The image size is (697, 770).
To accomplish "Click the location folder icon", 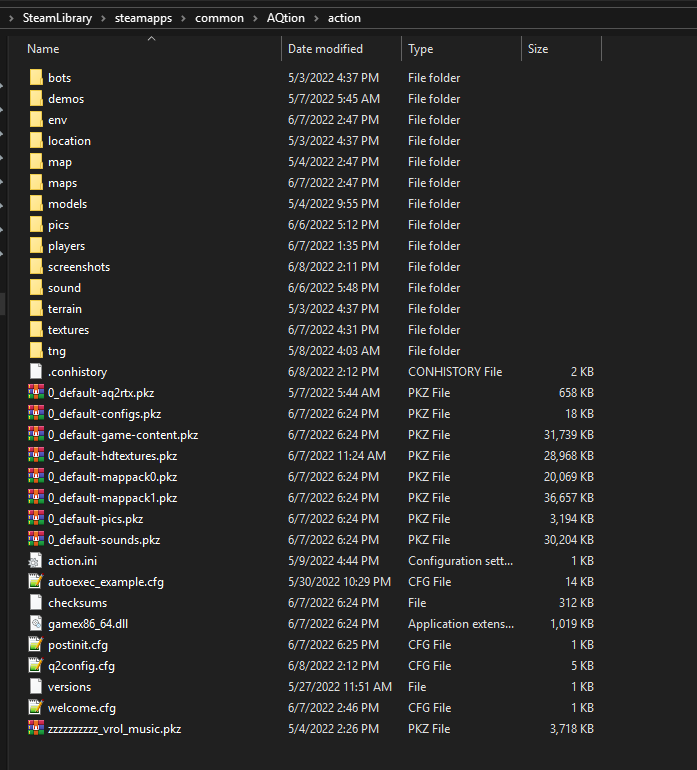I will point(36,141).
